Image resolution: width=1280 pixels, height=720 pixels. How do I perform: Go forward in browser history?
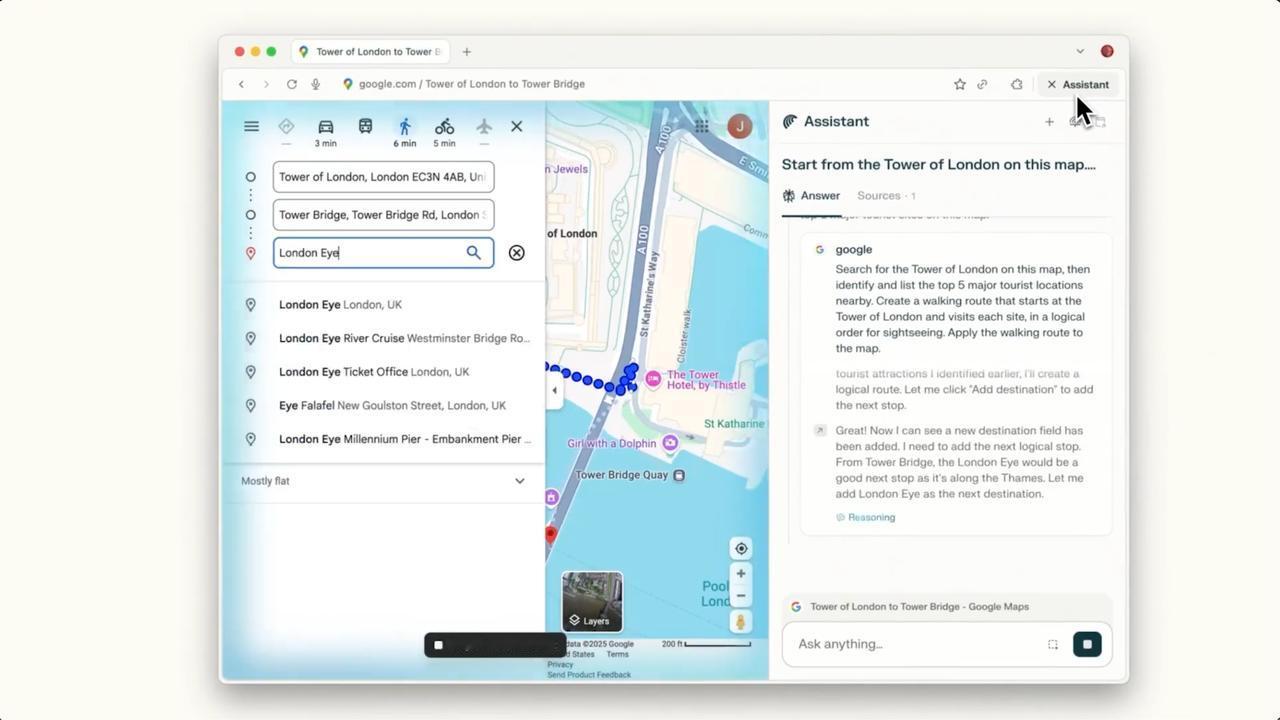coord(266,84)
